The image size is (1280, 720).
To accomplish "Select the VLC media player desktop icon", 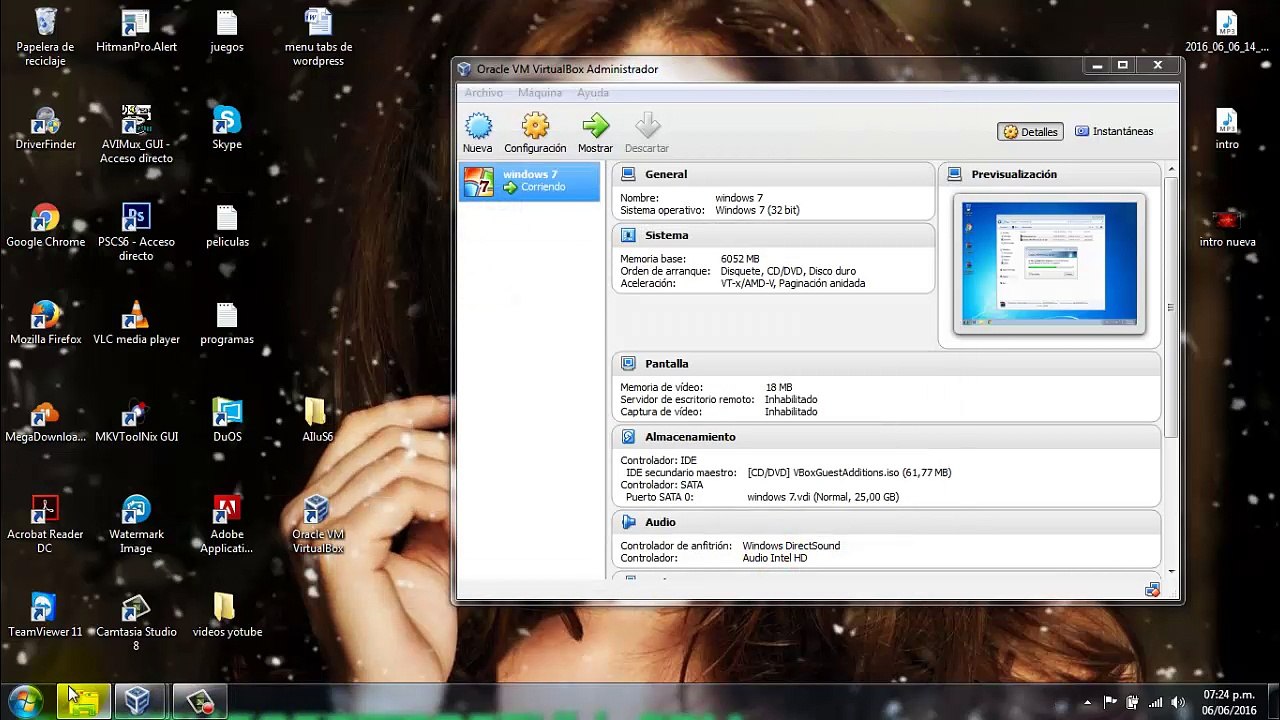I will click(136, 314).
